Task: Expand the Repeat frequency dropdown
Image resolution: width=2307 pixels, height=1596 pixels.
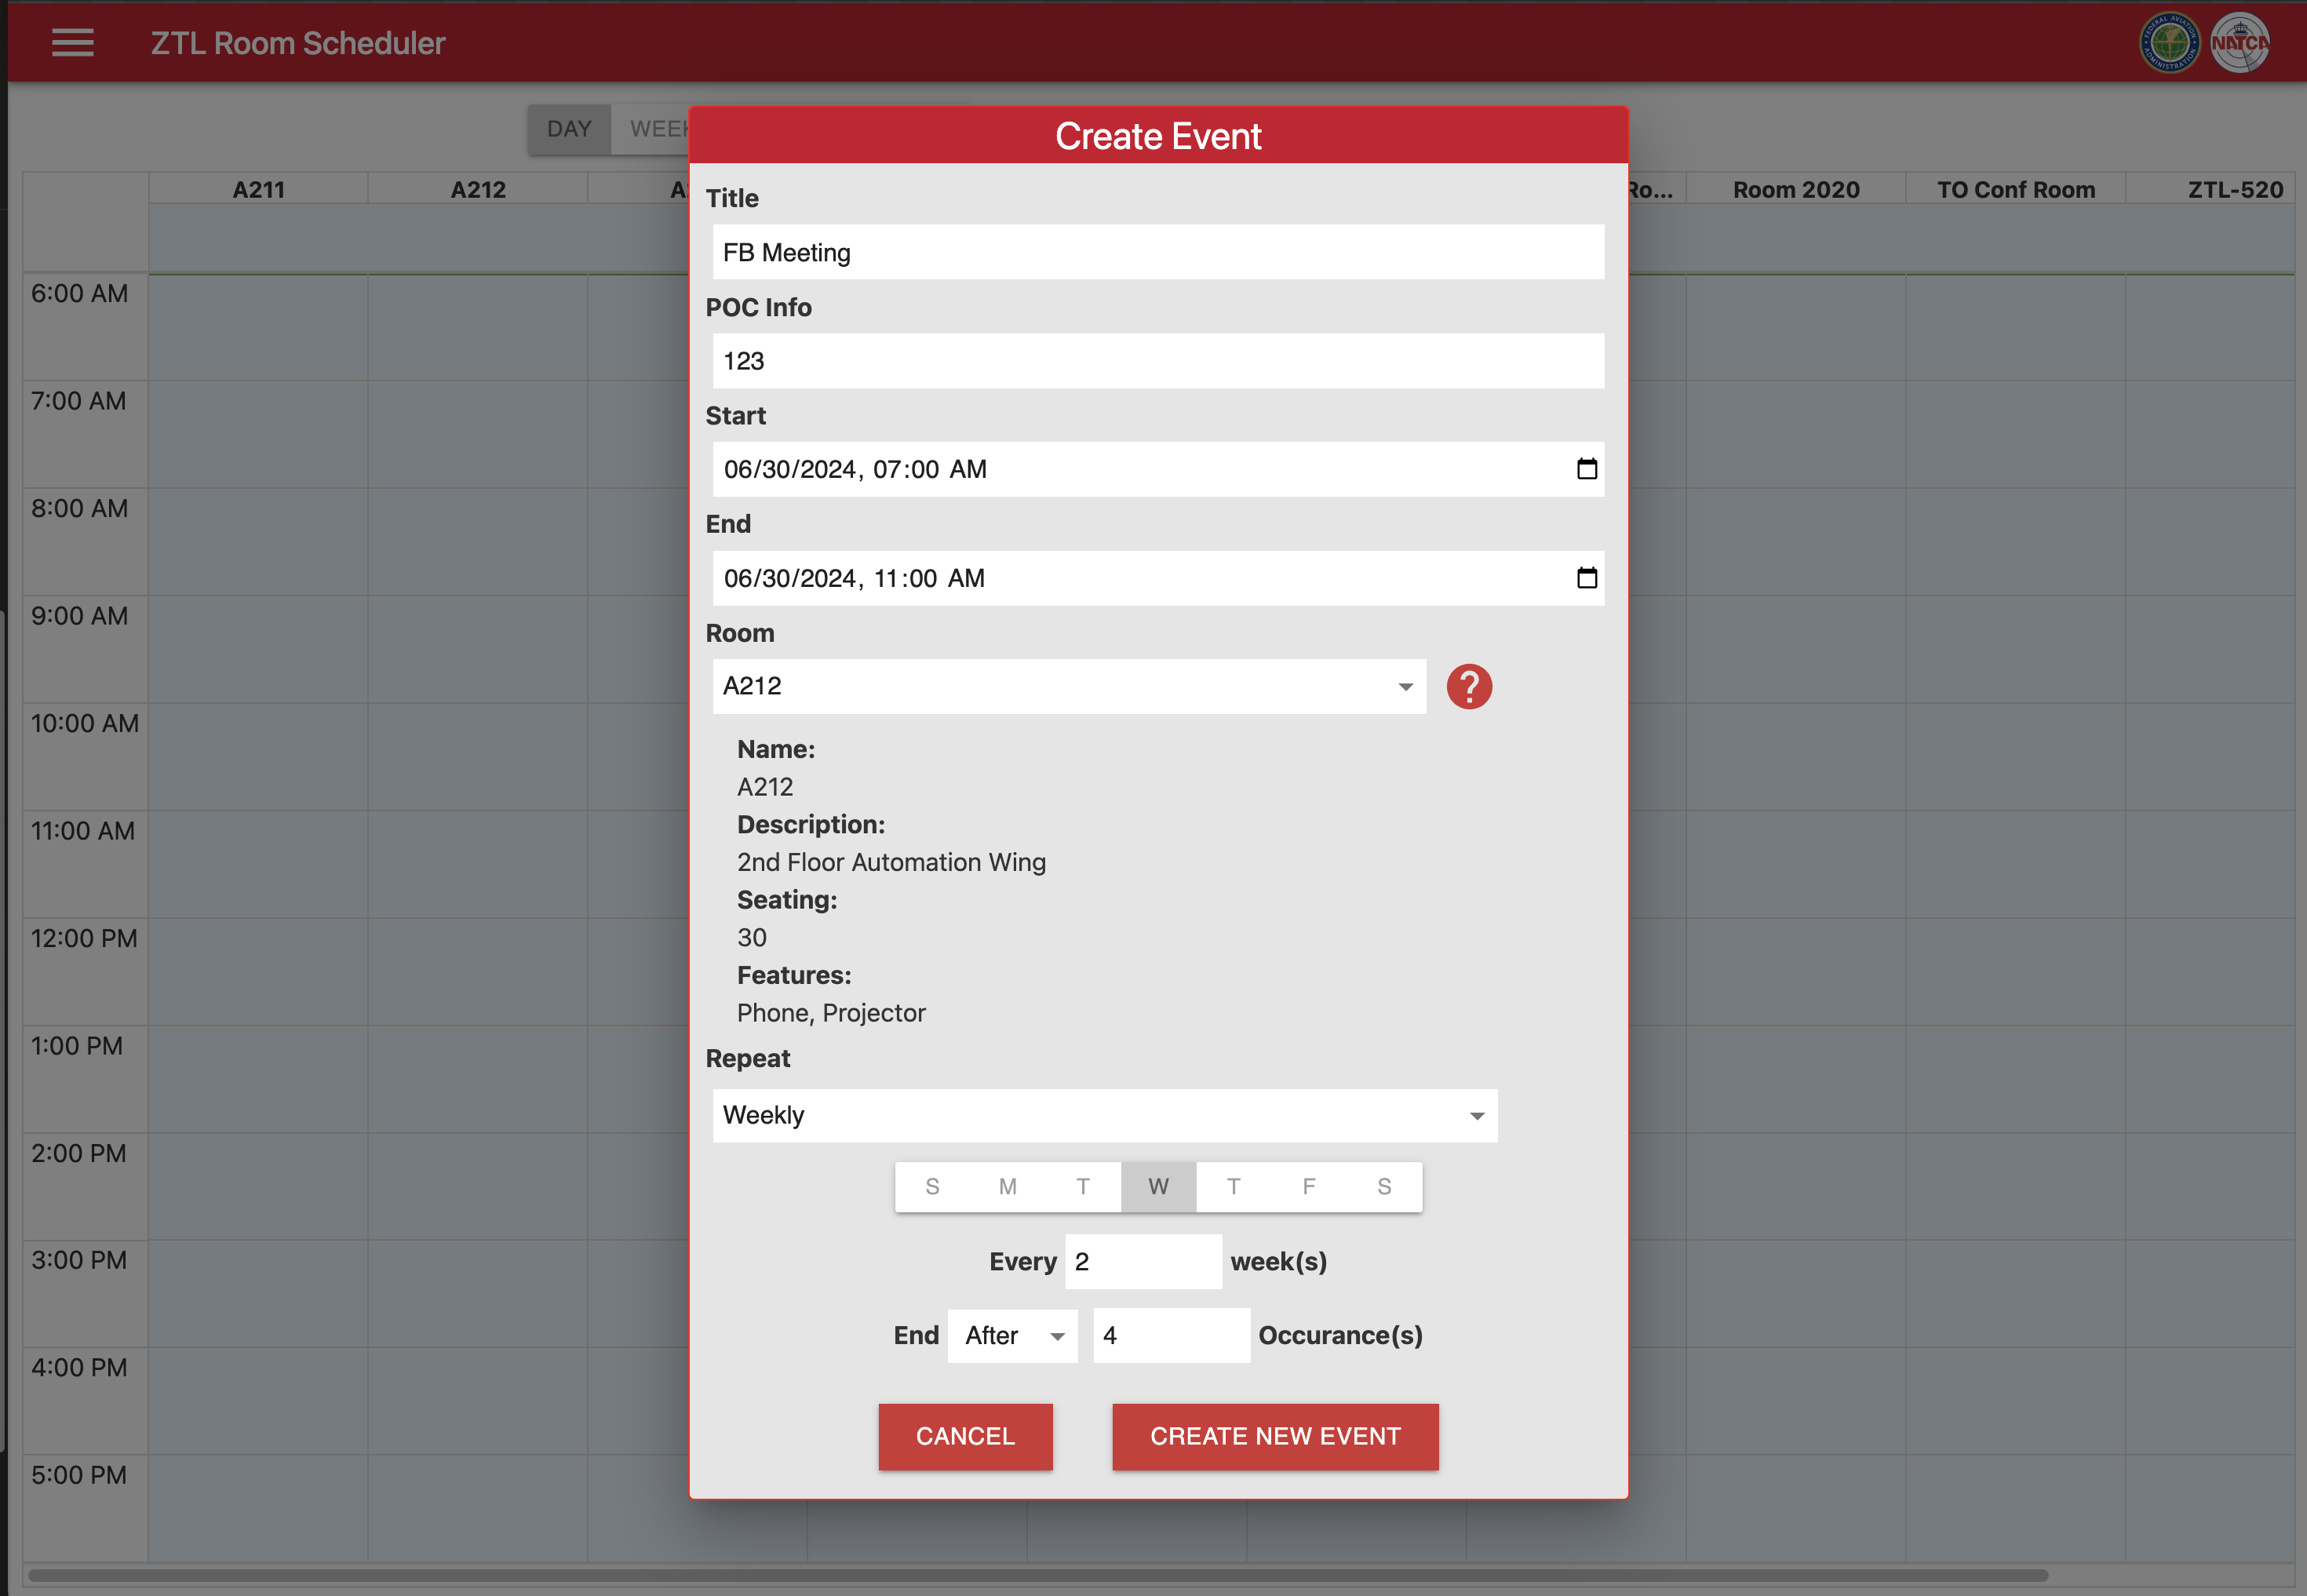Action: [1104, 1113]
